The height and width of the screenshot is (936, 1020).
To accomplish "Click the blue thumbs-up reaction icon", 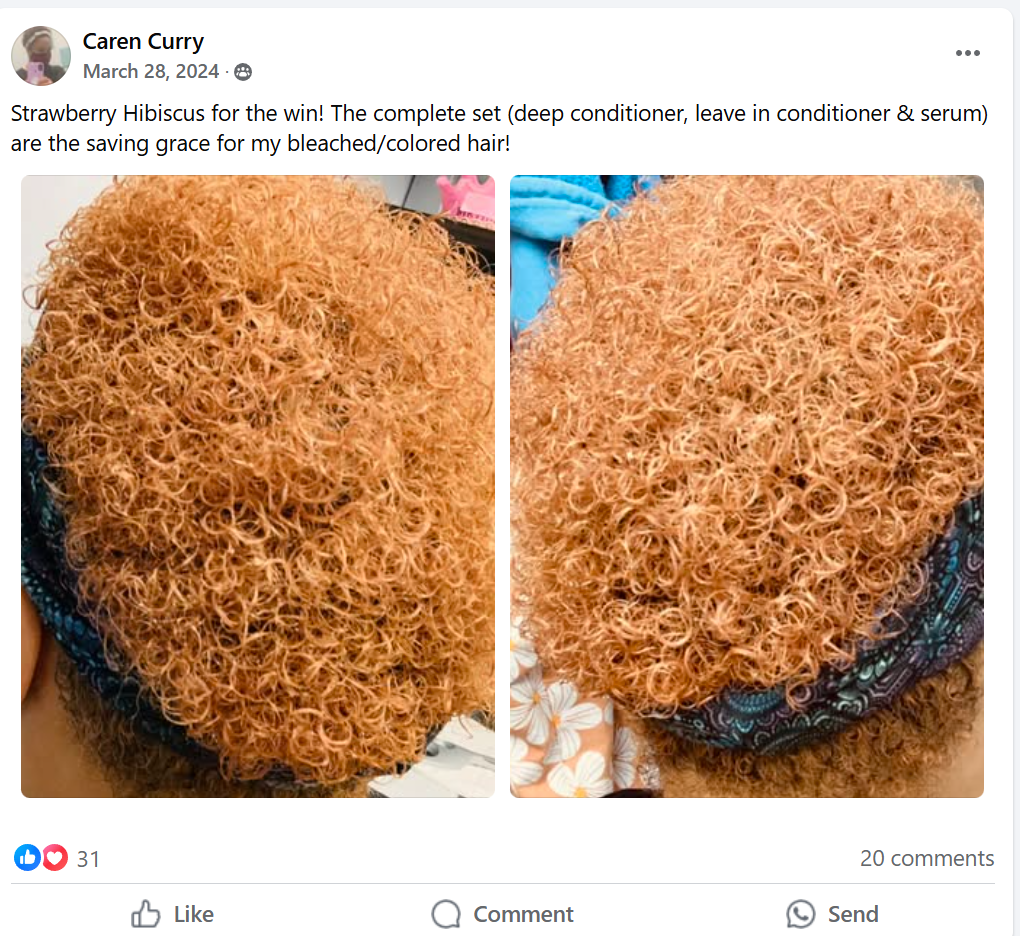I will point(27,858).
